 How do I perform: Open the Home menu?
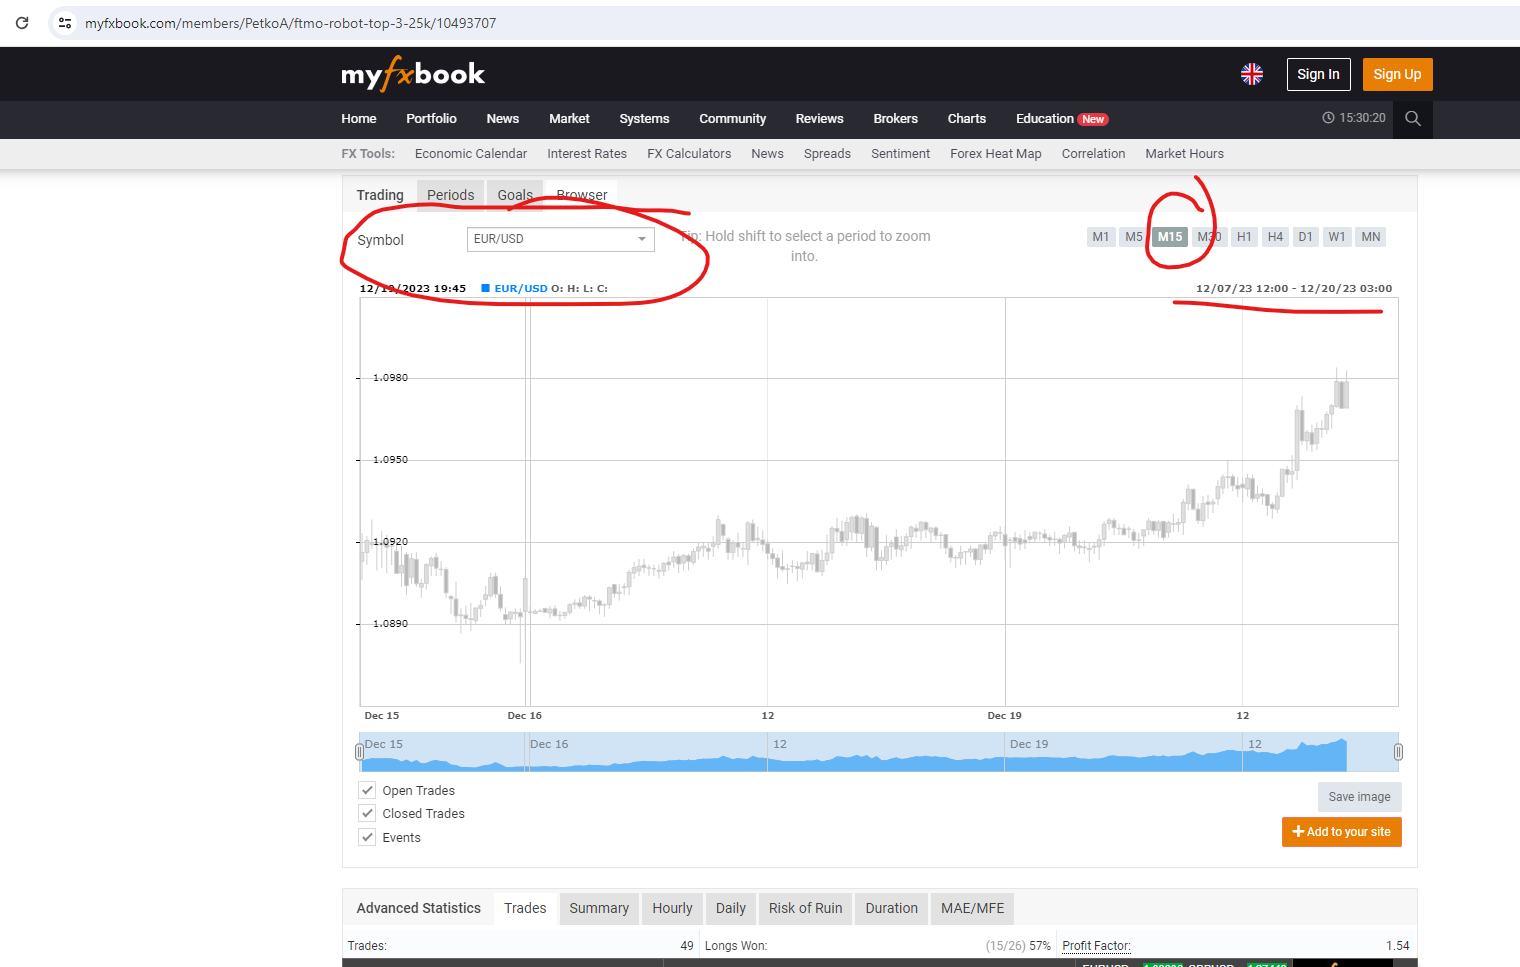coord(359,118)
